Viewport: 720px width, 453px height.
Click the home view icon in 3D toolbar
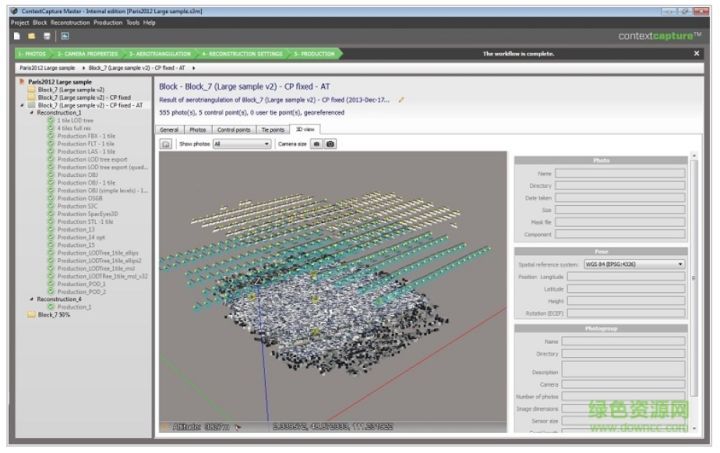pyautogui.click(x=167, y=144)
